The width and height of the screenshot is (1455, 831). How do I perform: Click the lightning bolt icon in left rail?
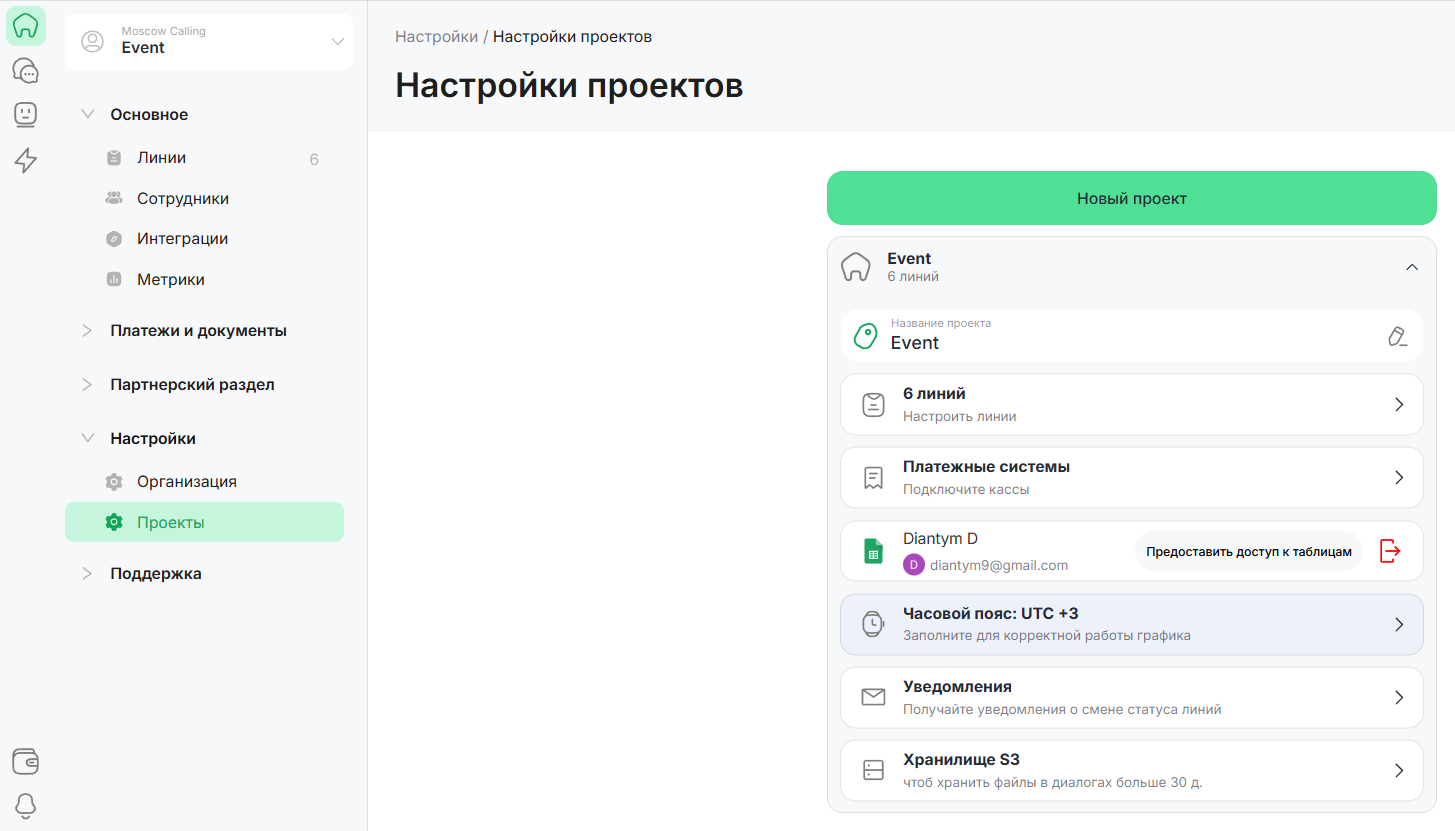coord(26,160)
